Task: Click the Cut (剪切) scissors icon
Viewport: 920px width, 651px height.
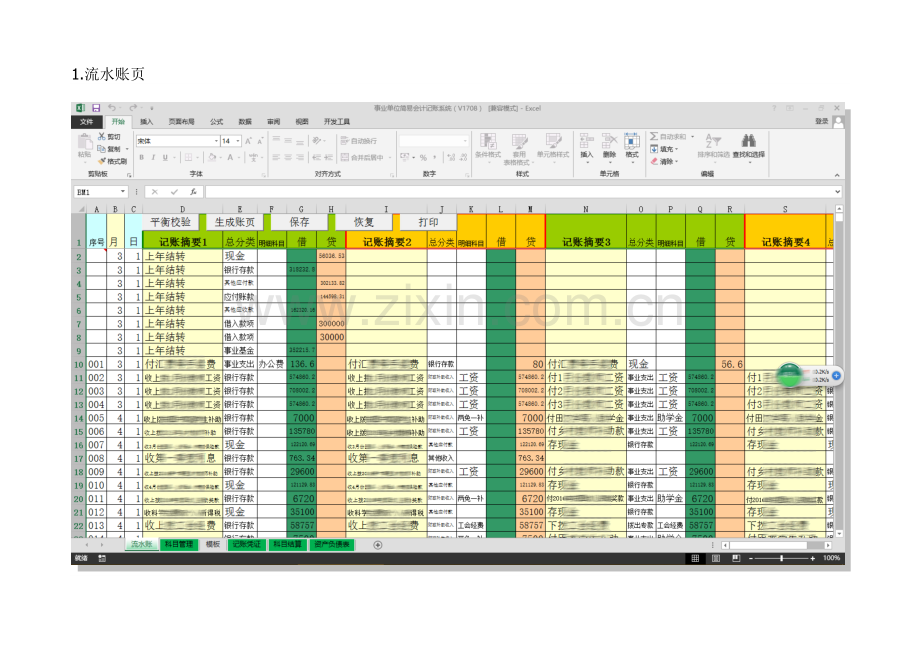Action: pyautogui.click(x=103, y=137)
